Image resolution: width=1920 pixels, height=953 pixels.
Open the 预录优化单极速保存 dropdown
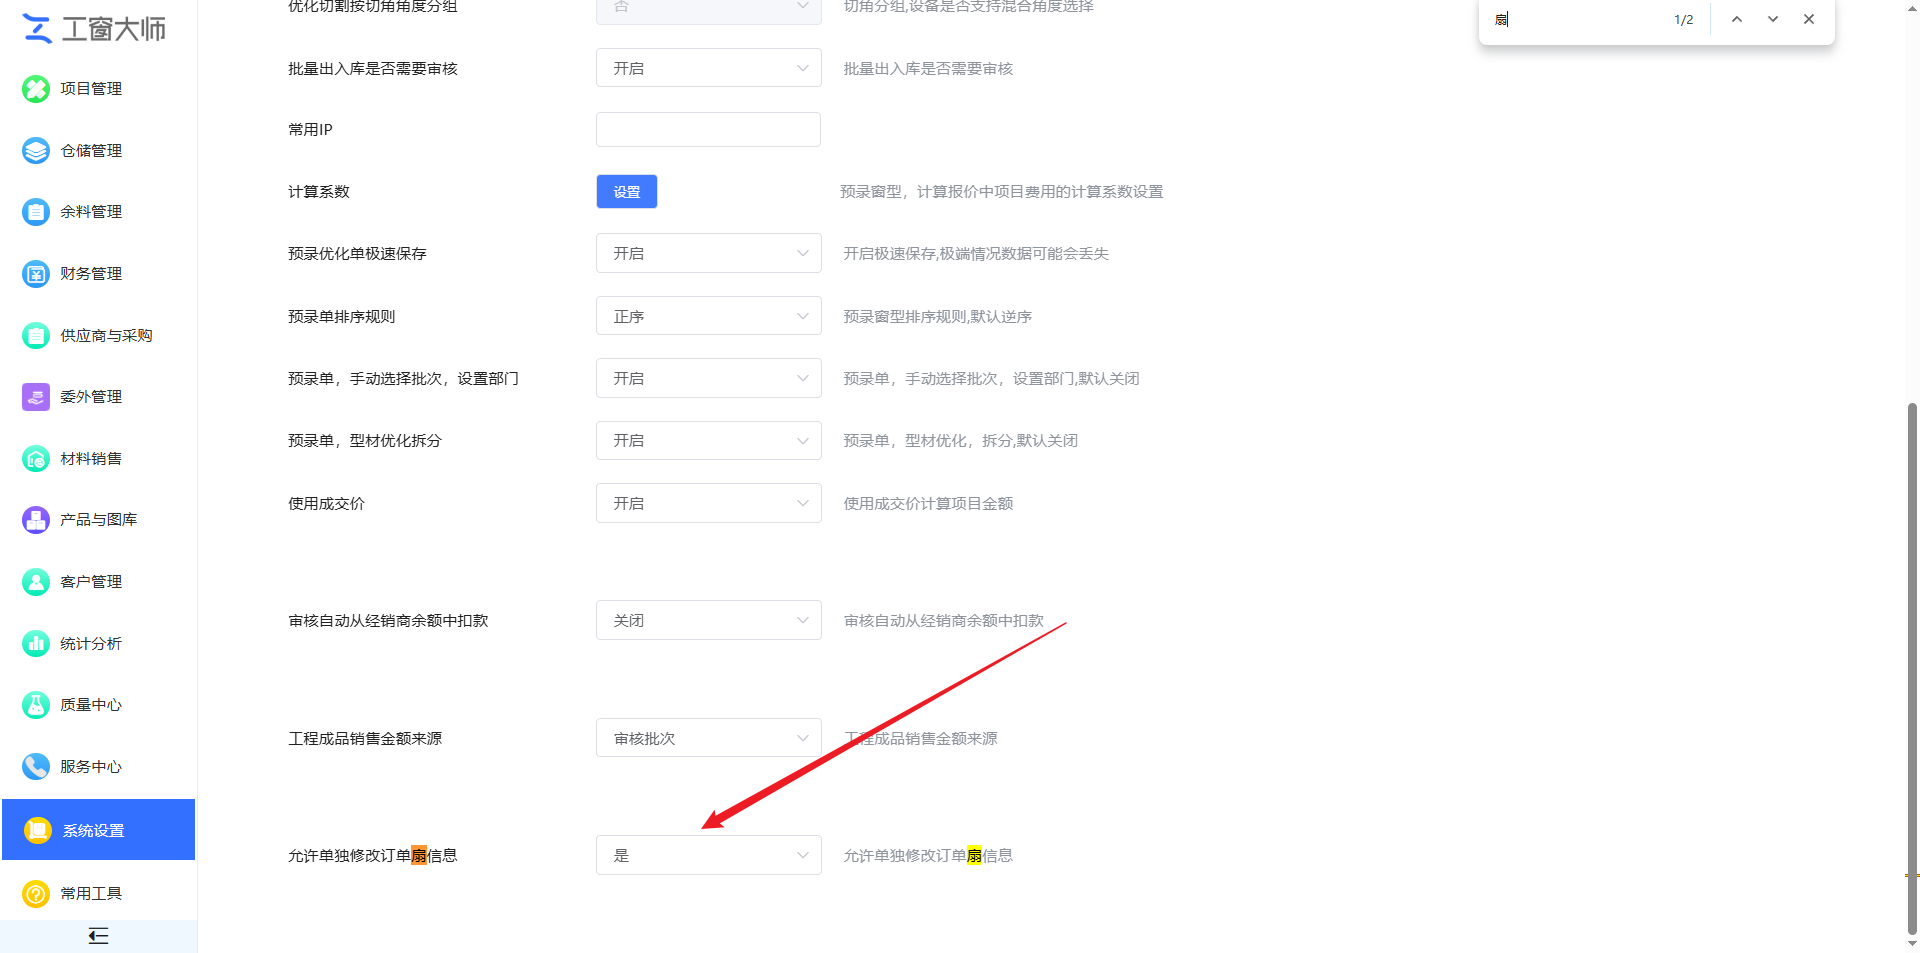click(709, 253)
